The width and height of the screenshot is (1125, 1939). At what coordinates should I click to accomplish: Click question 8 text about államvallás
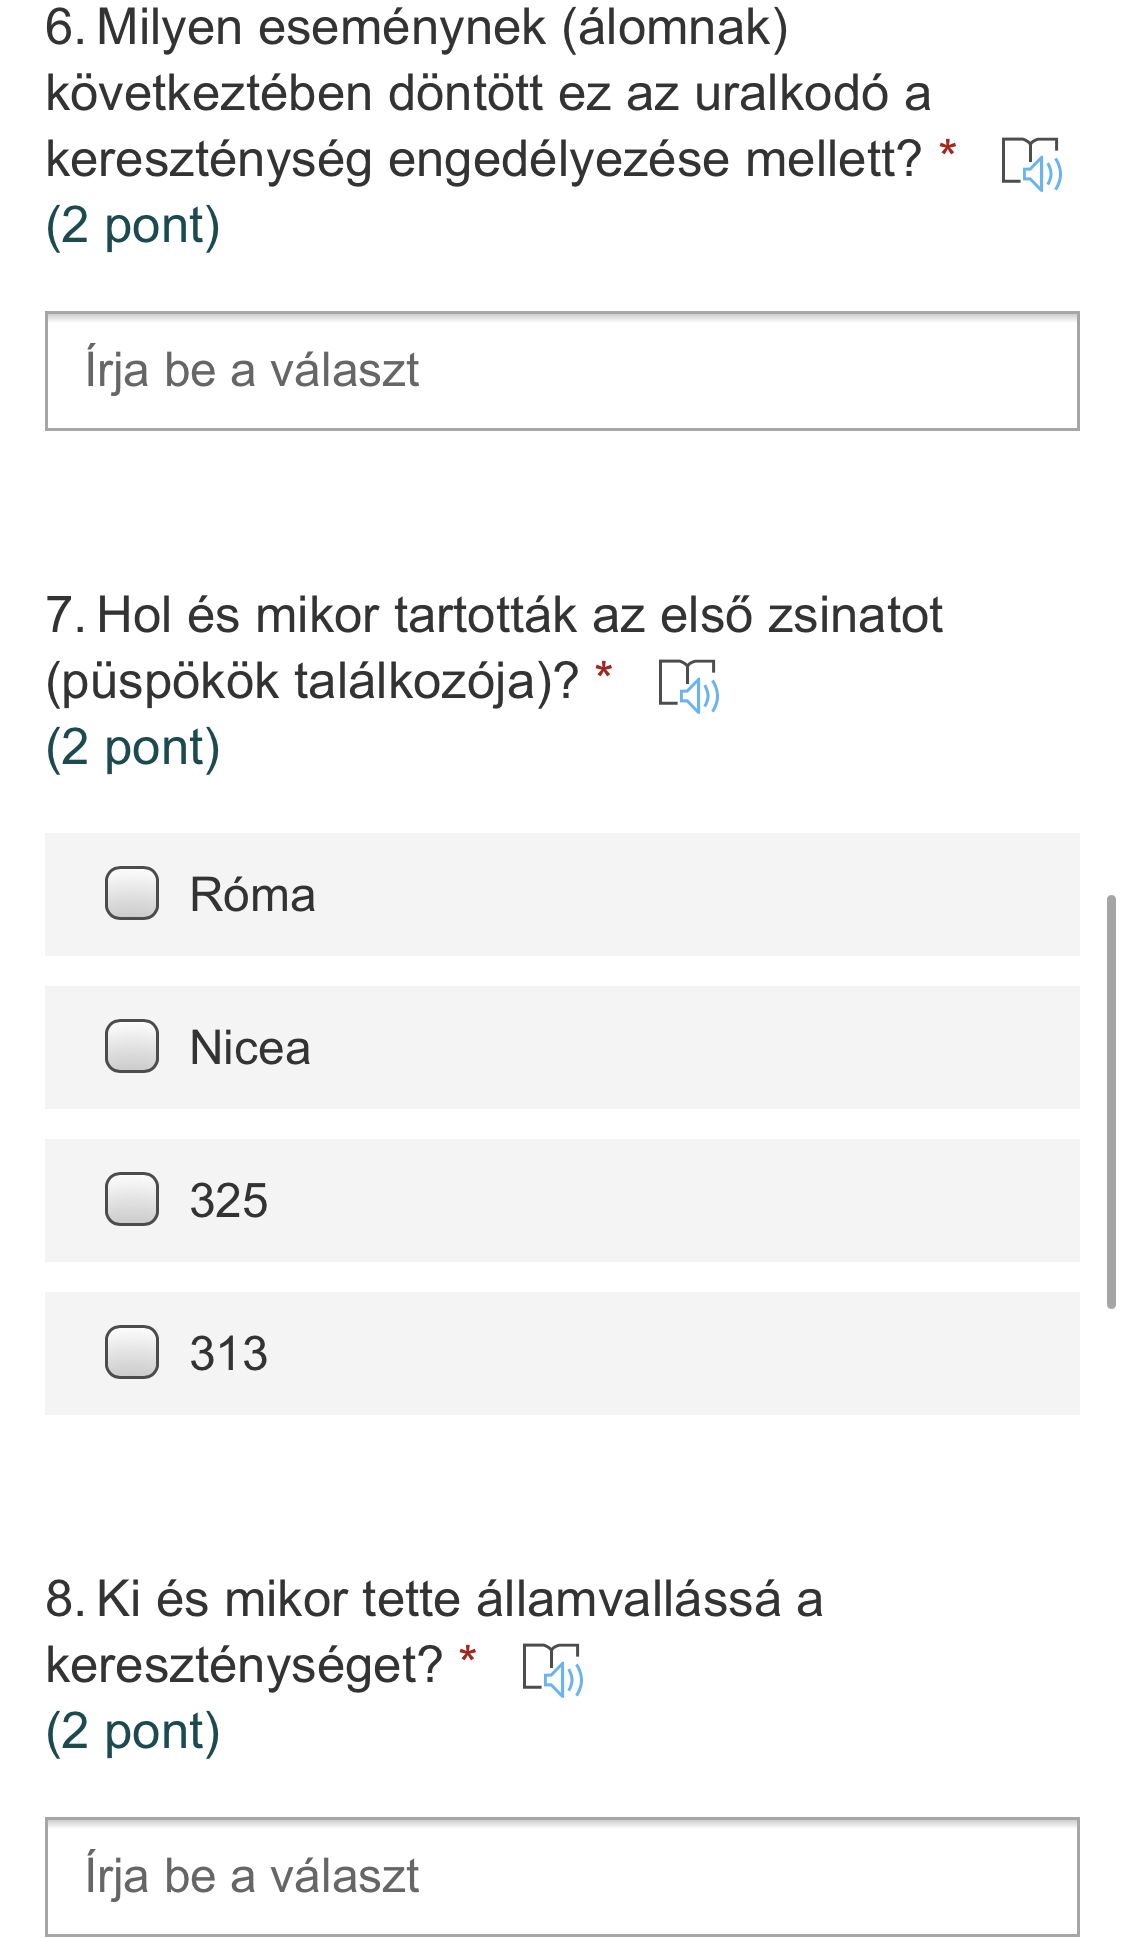tap(434, 1599)
